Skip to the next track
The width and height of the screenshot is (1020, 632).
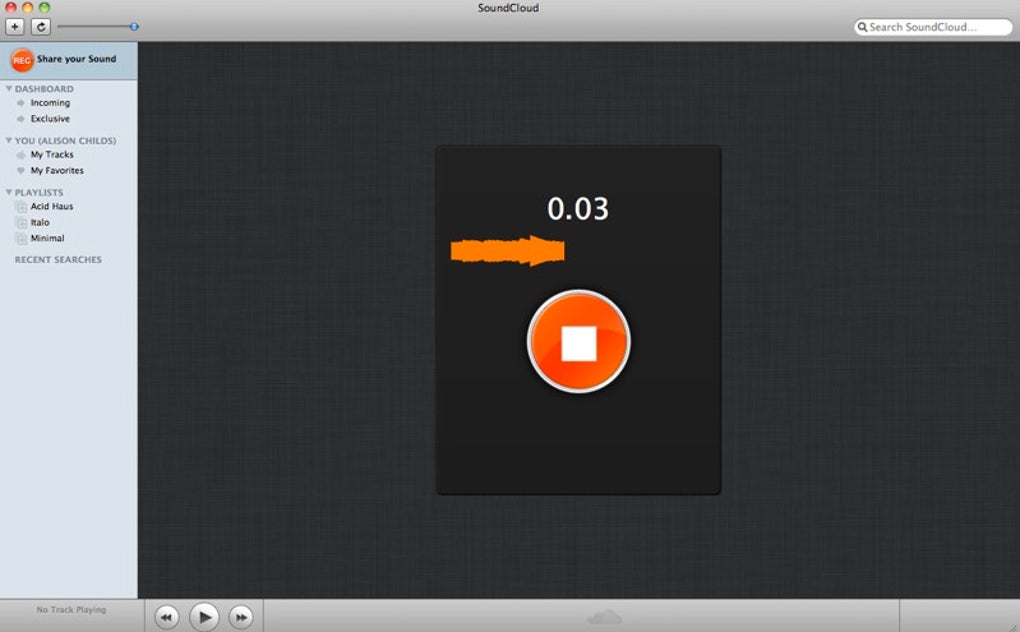pos(241,617)
